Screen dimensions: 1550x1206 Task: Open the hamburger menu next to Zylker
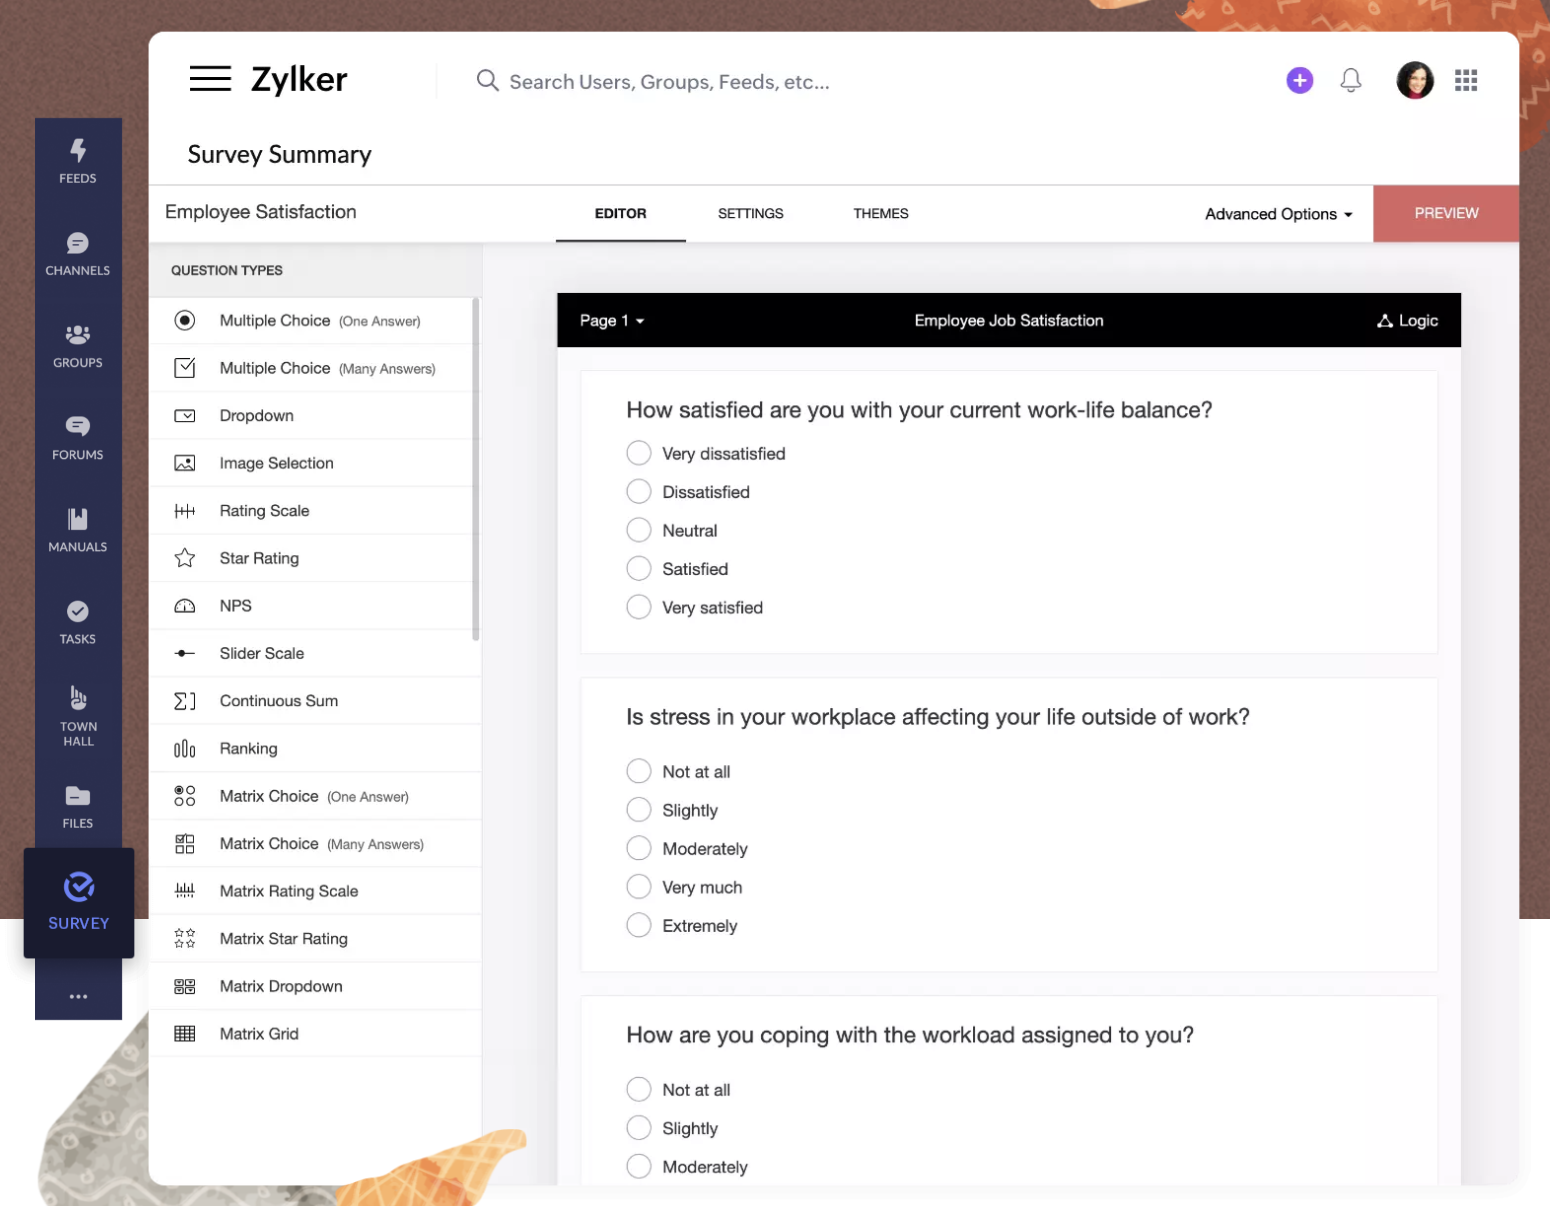[210, 79]
